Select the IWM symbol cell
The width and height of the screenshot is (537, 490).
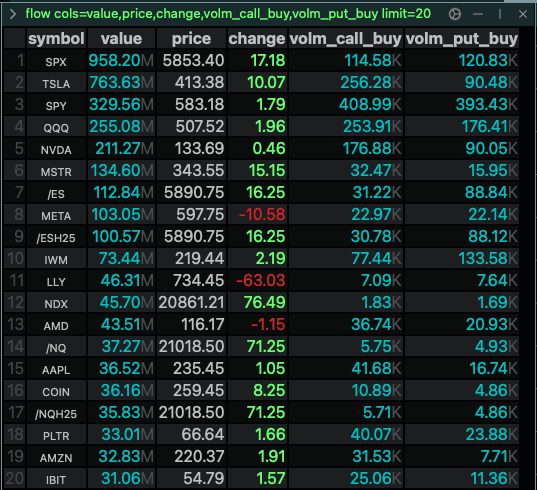[56, 259]
